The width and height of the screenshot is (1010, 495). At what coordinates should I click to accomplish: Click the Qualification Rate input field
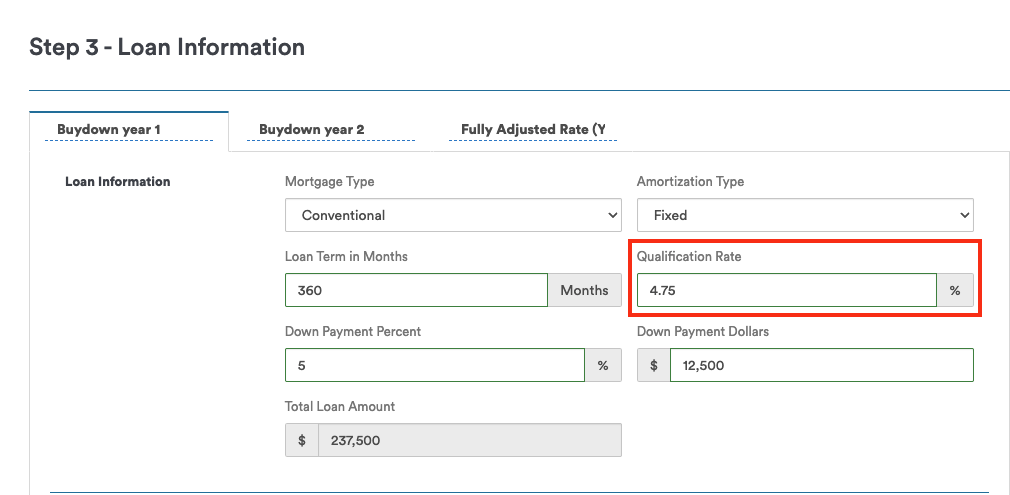pyautogui.click(x=786, y=290)
